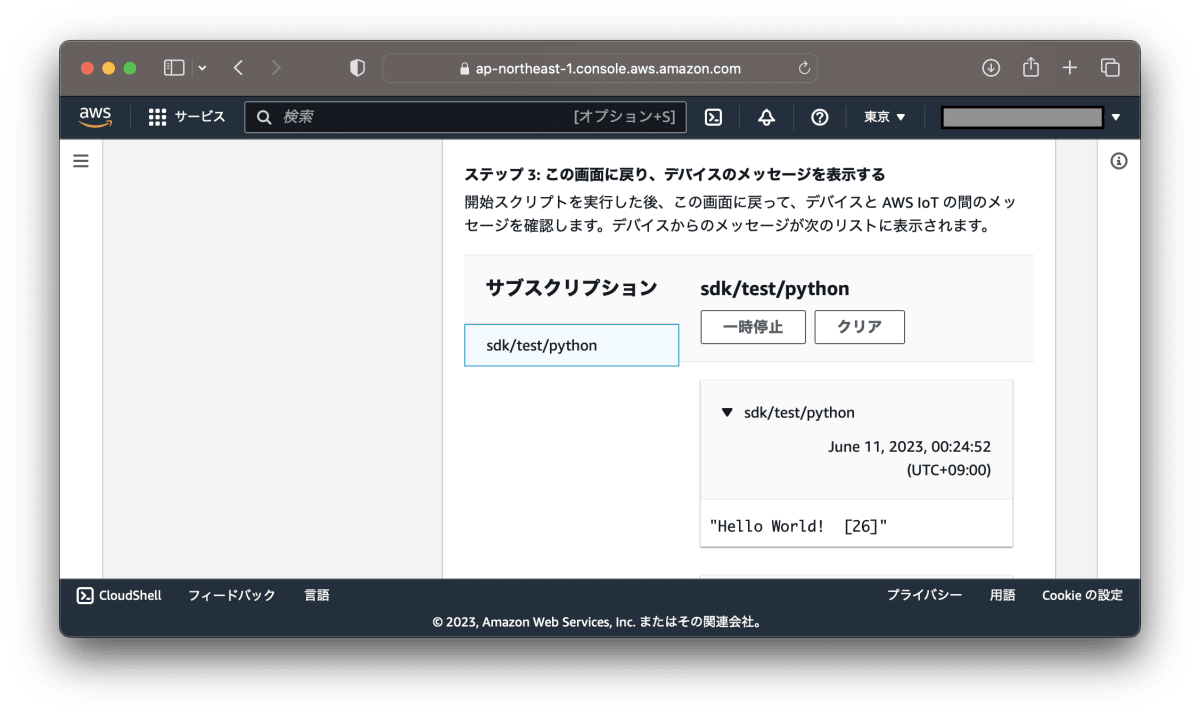Open the 用語 link

[x=1002, y=595]
